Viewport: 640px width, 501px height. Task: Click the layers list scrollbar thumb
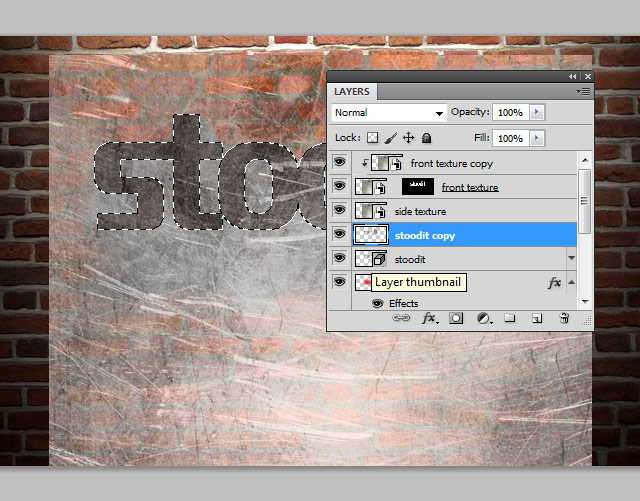tap(585, 201)
